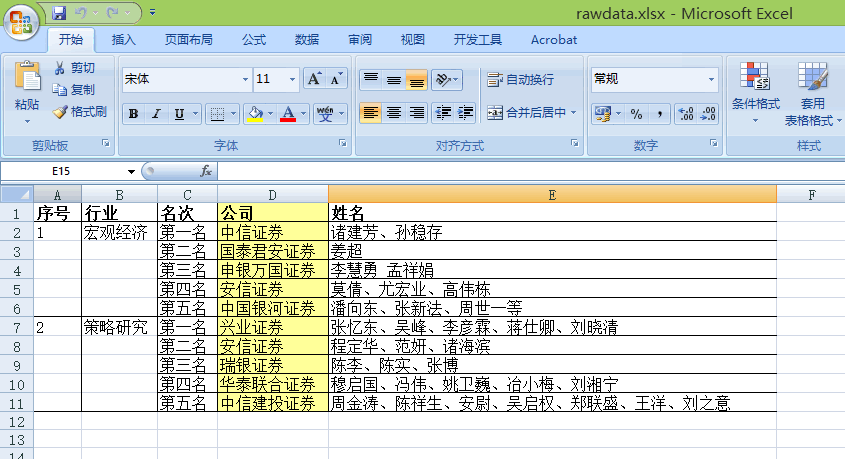Open the merge and center dropdown arrow
This screenshot has width=845, height=459.
coord(573,113)
